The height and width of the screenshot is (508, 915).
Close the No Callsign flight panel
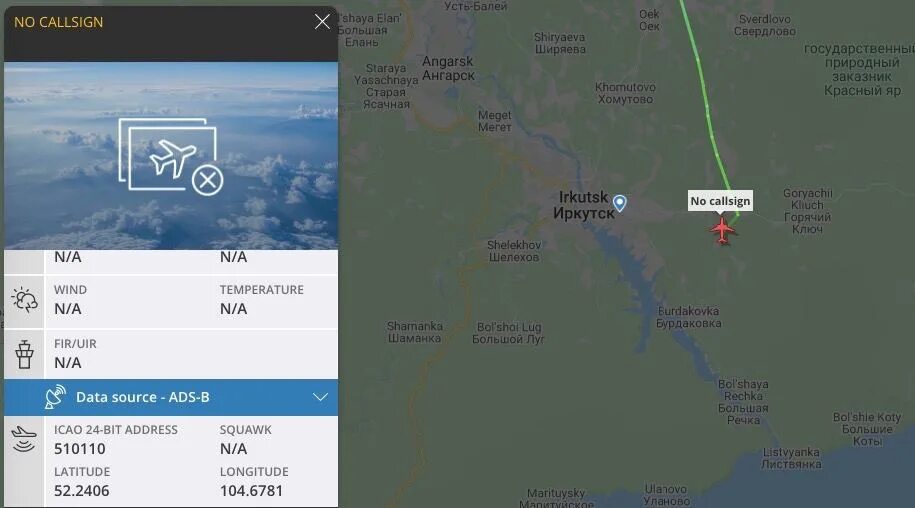point(322,22)
